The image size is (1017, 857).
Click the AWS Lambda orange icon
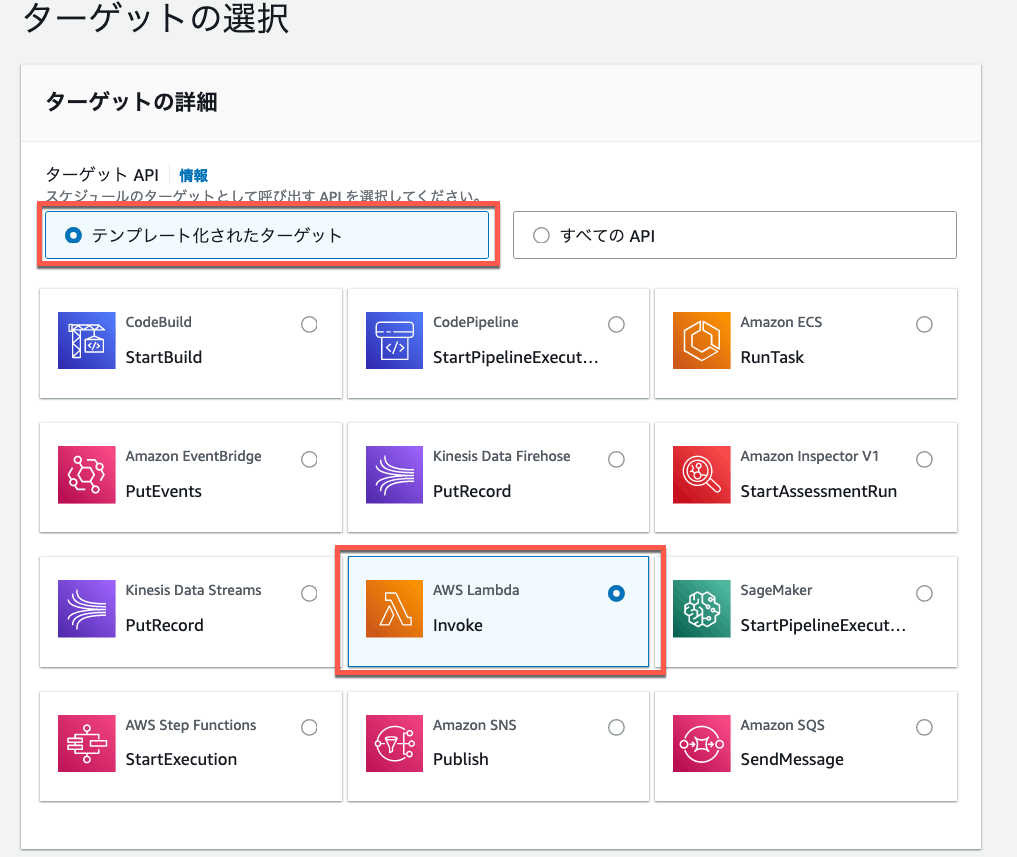tap(393, 606)
